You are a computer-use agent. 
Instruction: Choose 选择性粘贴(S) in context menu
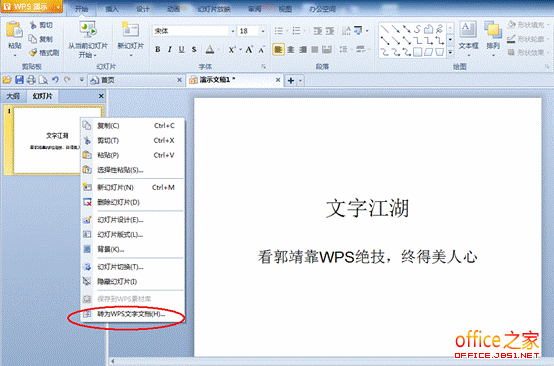pyautogui.click(x=132, y=170)
